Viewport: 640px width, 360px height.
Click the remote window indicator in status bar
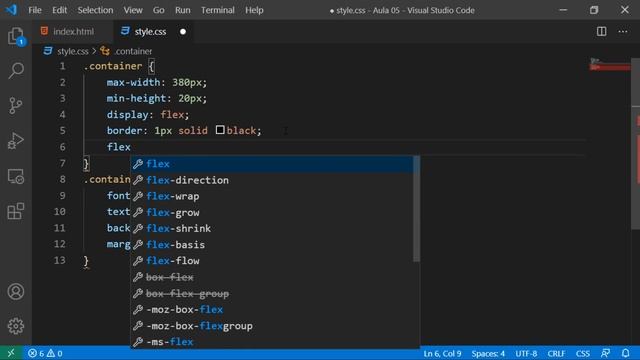(x=11, y=353)
